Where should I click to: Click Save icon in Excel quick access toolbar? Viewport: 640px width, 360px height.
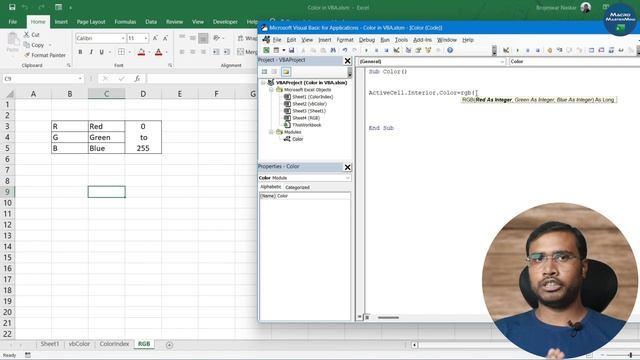12,7
